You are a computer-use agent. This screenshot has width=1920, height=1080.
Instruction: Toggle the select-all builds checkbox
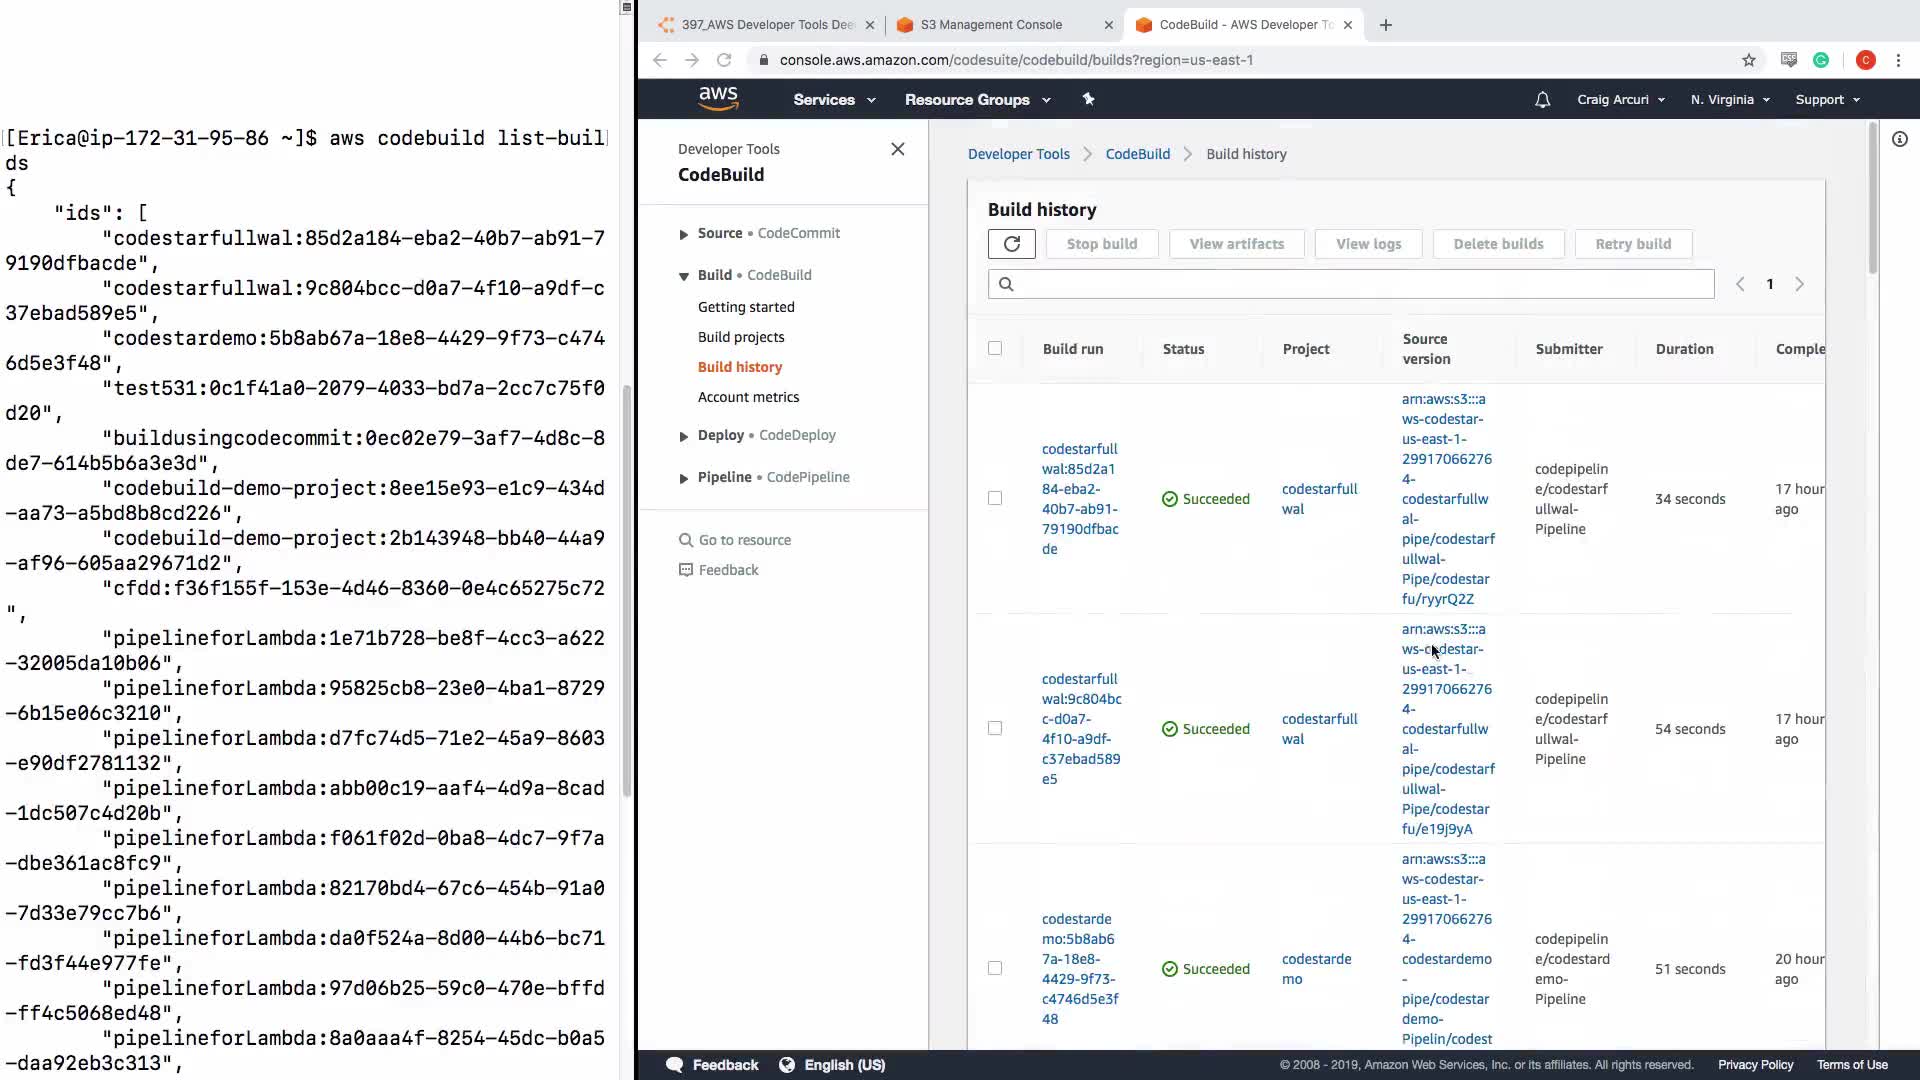pos(994,348)
